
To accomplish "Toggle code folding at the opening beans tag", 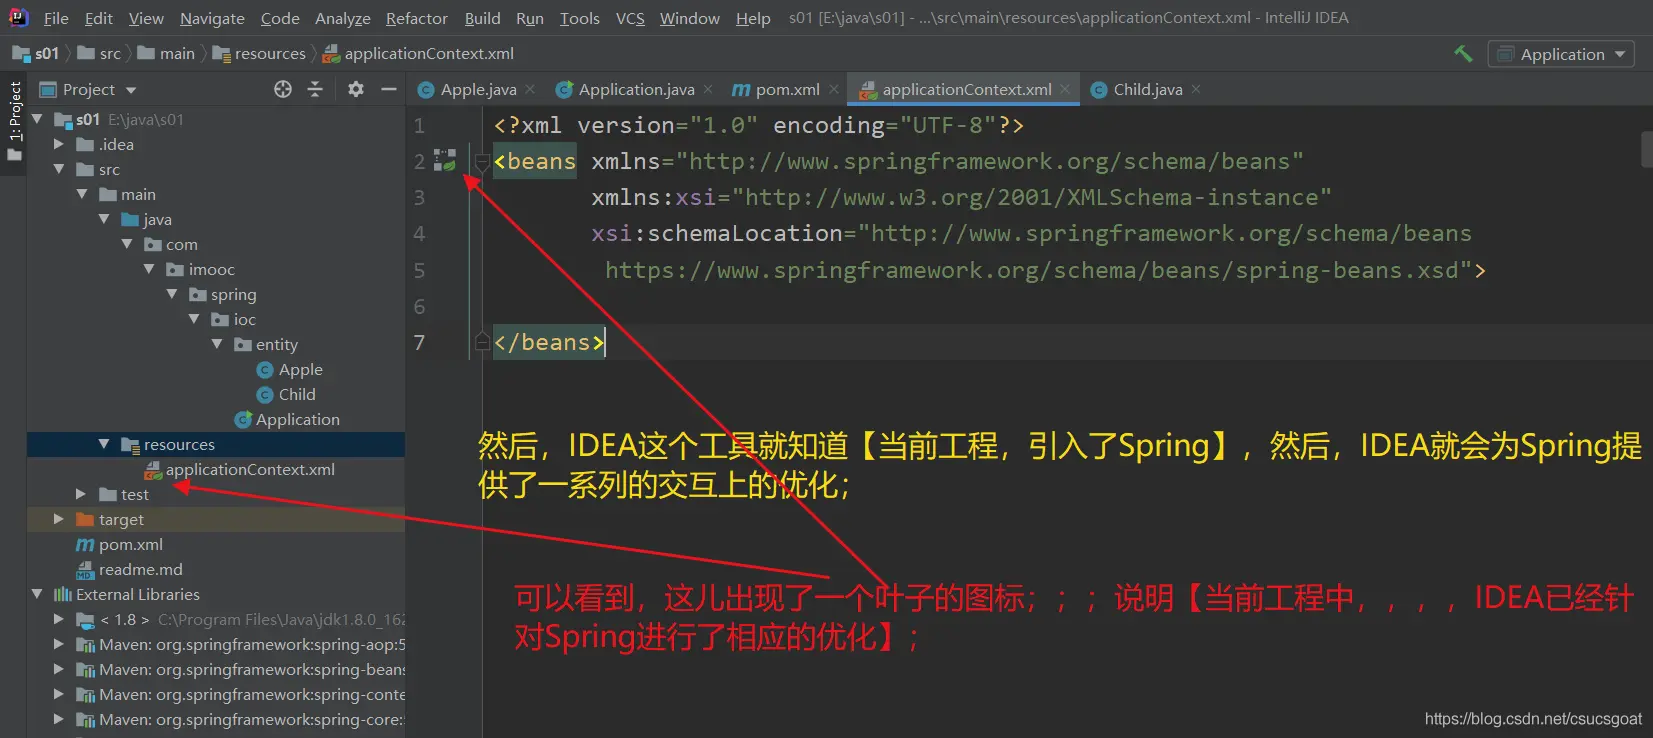I will pyautogui.click(x=482, y=161).
